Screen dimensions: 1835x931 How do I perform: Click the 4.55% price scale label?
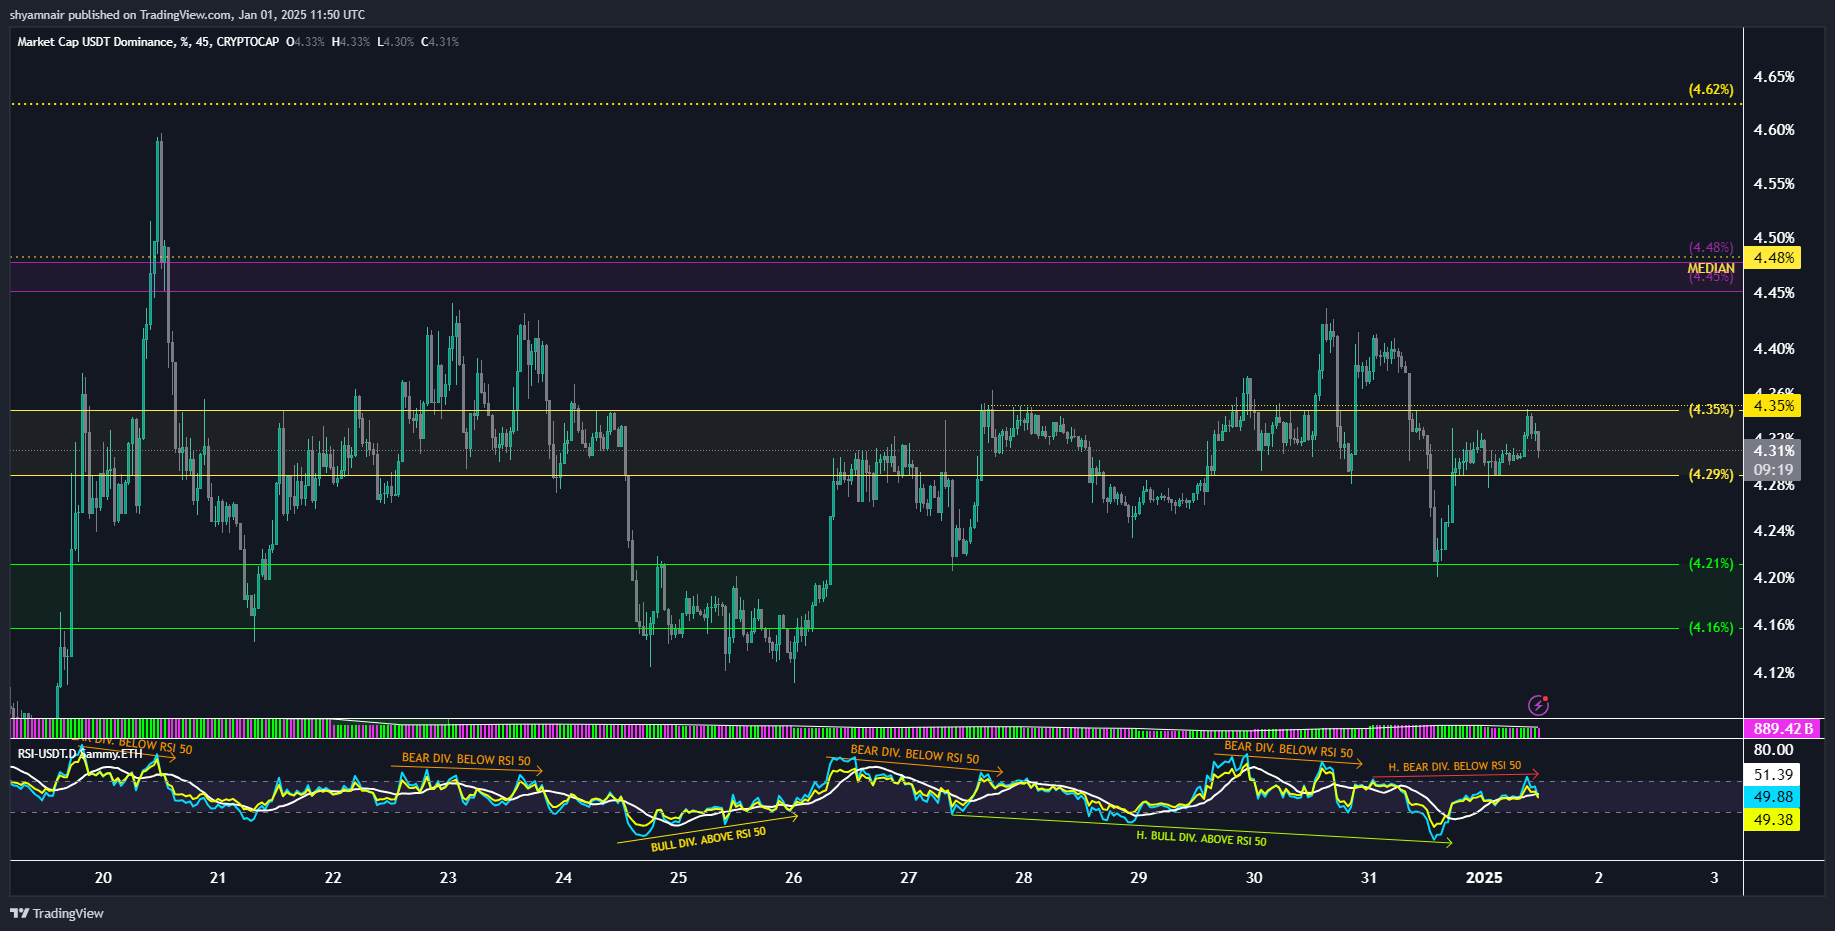[x=1774, y=184]
